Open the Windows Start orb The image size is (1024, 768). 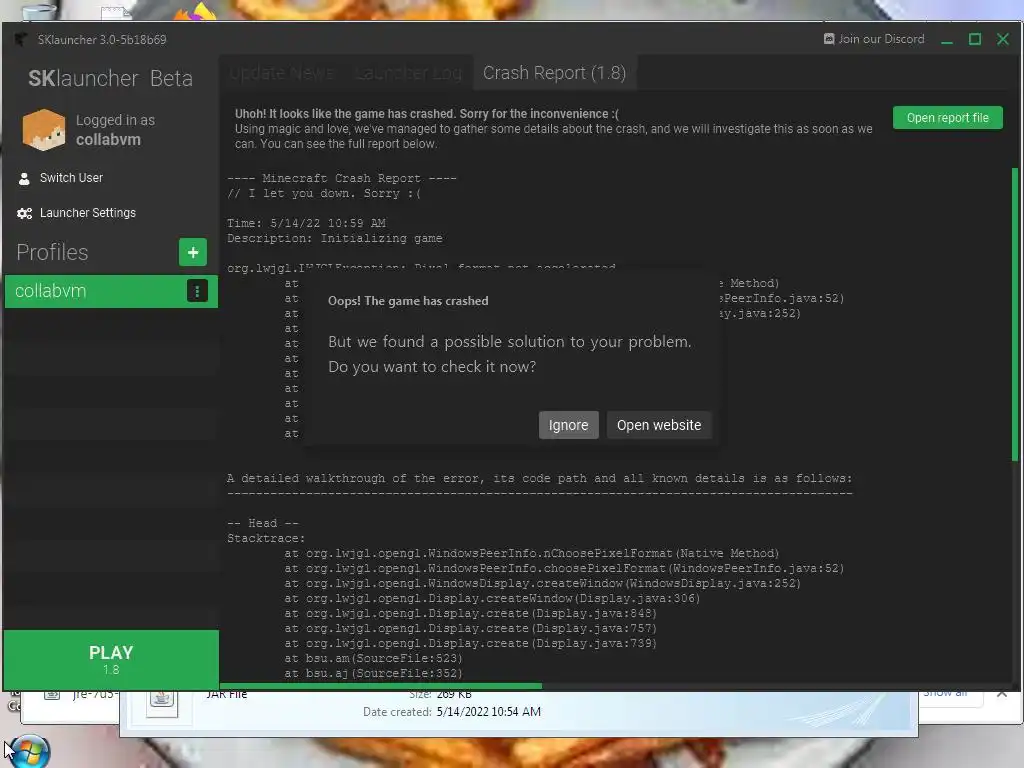click(x=30, y=752)
